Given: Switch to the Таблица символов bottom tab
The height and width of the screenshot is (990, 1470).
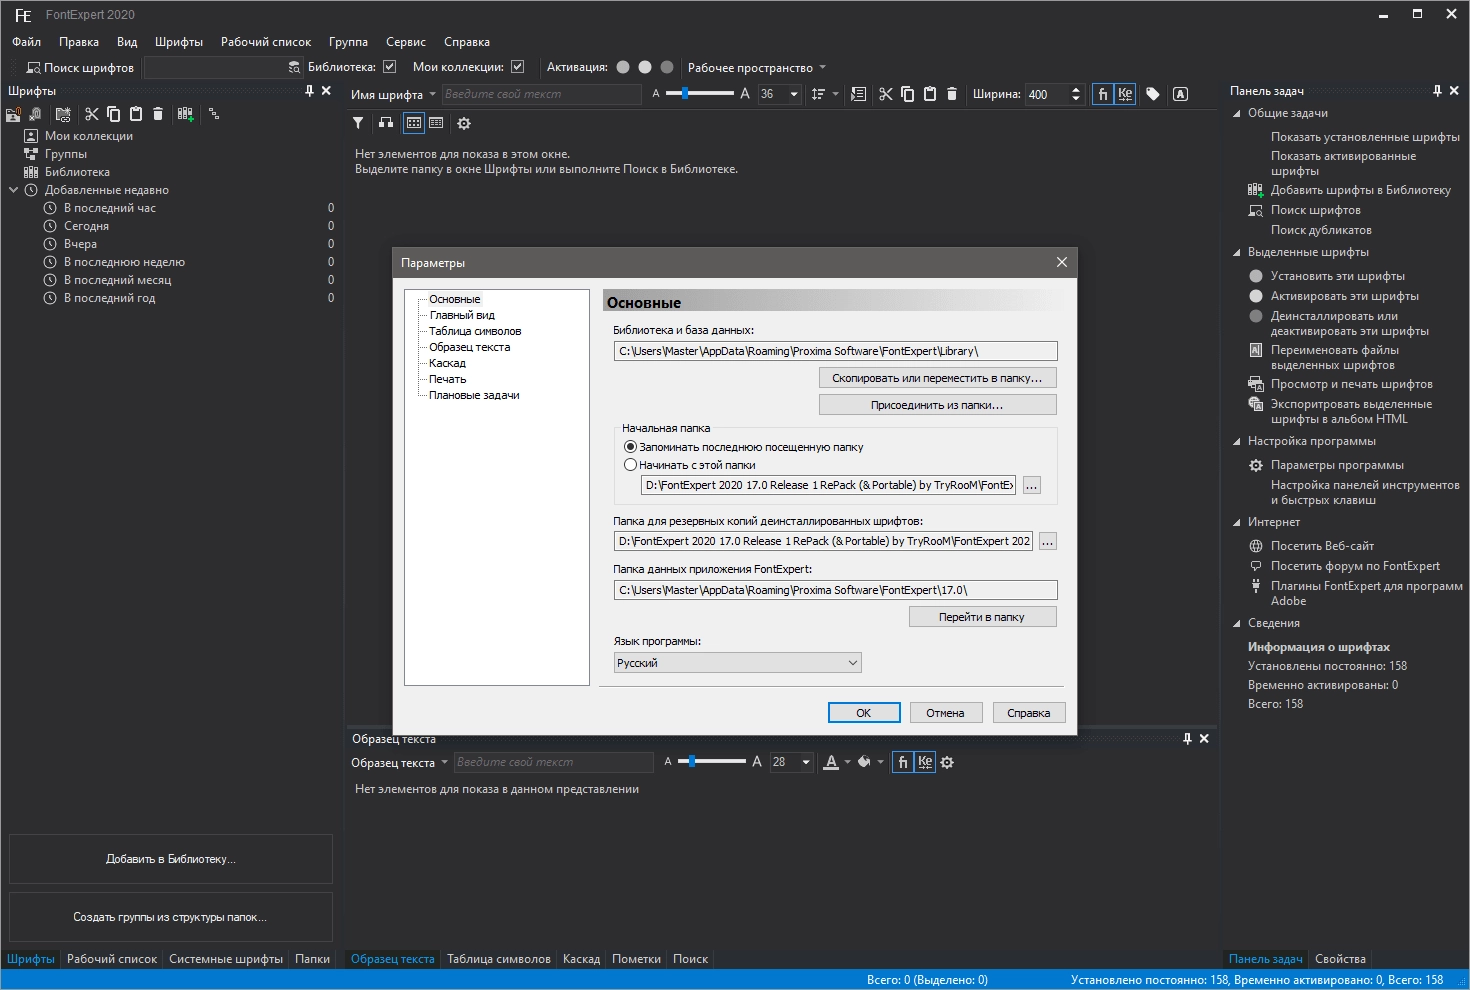Looking at the screenshot, I should 499,959.
